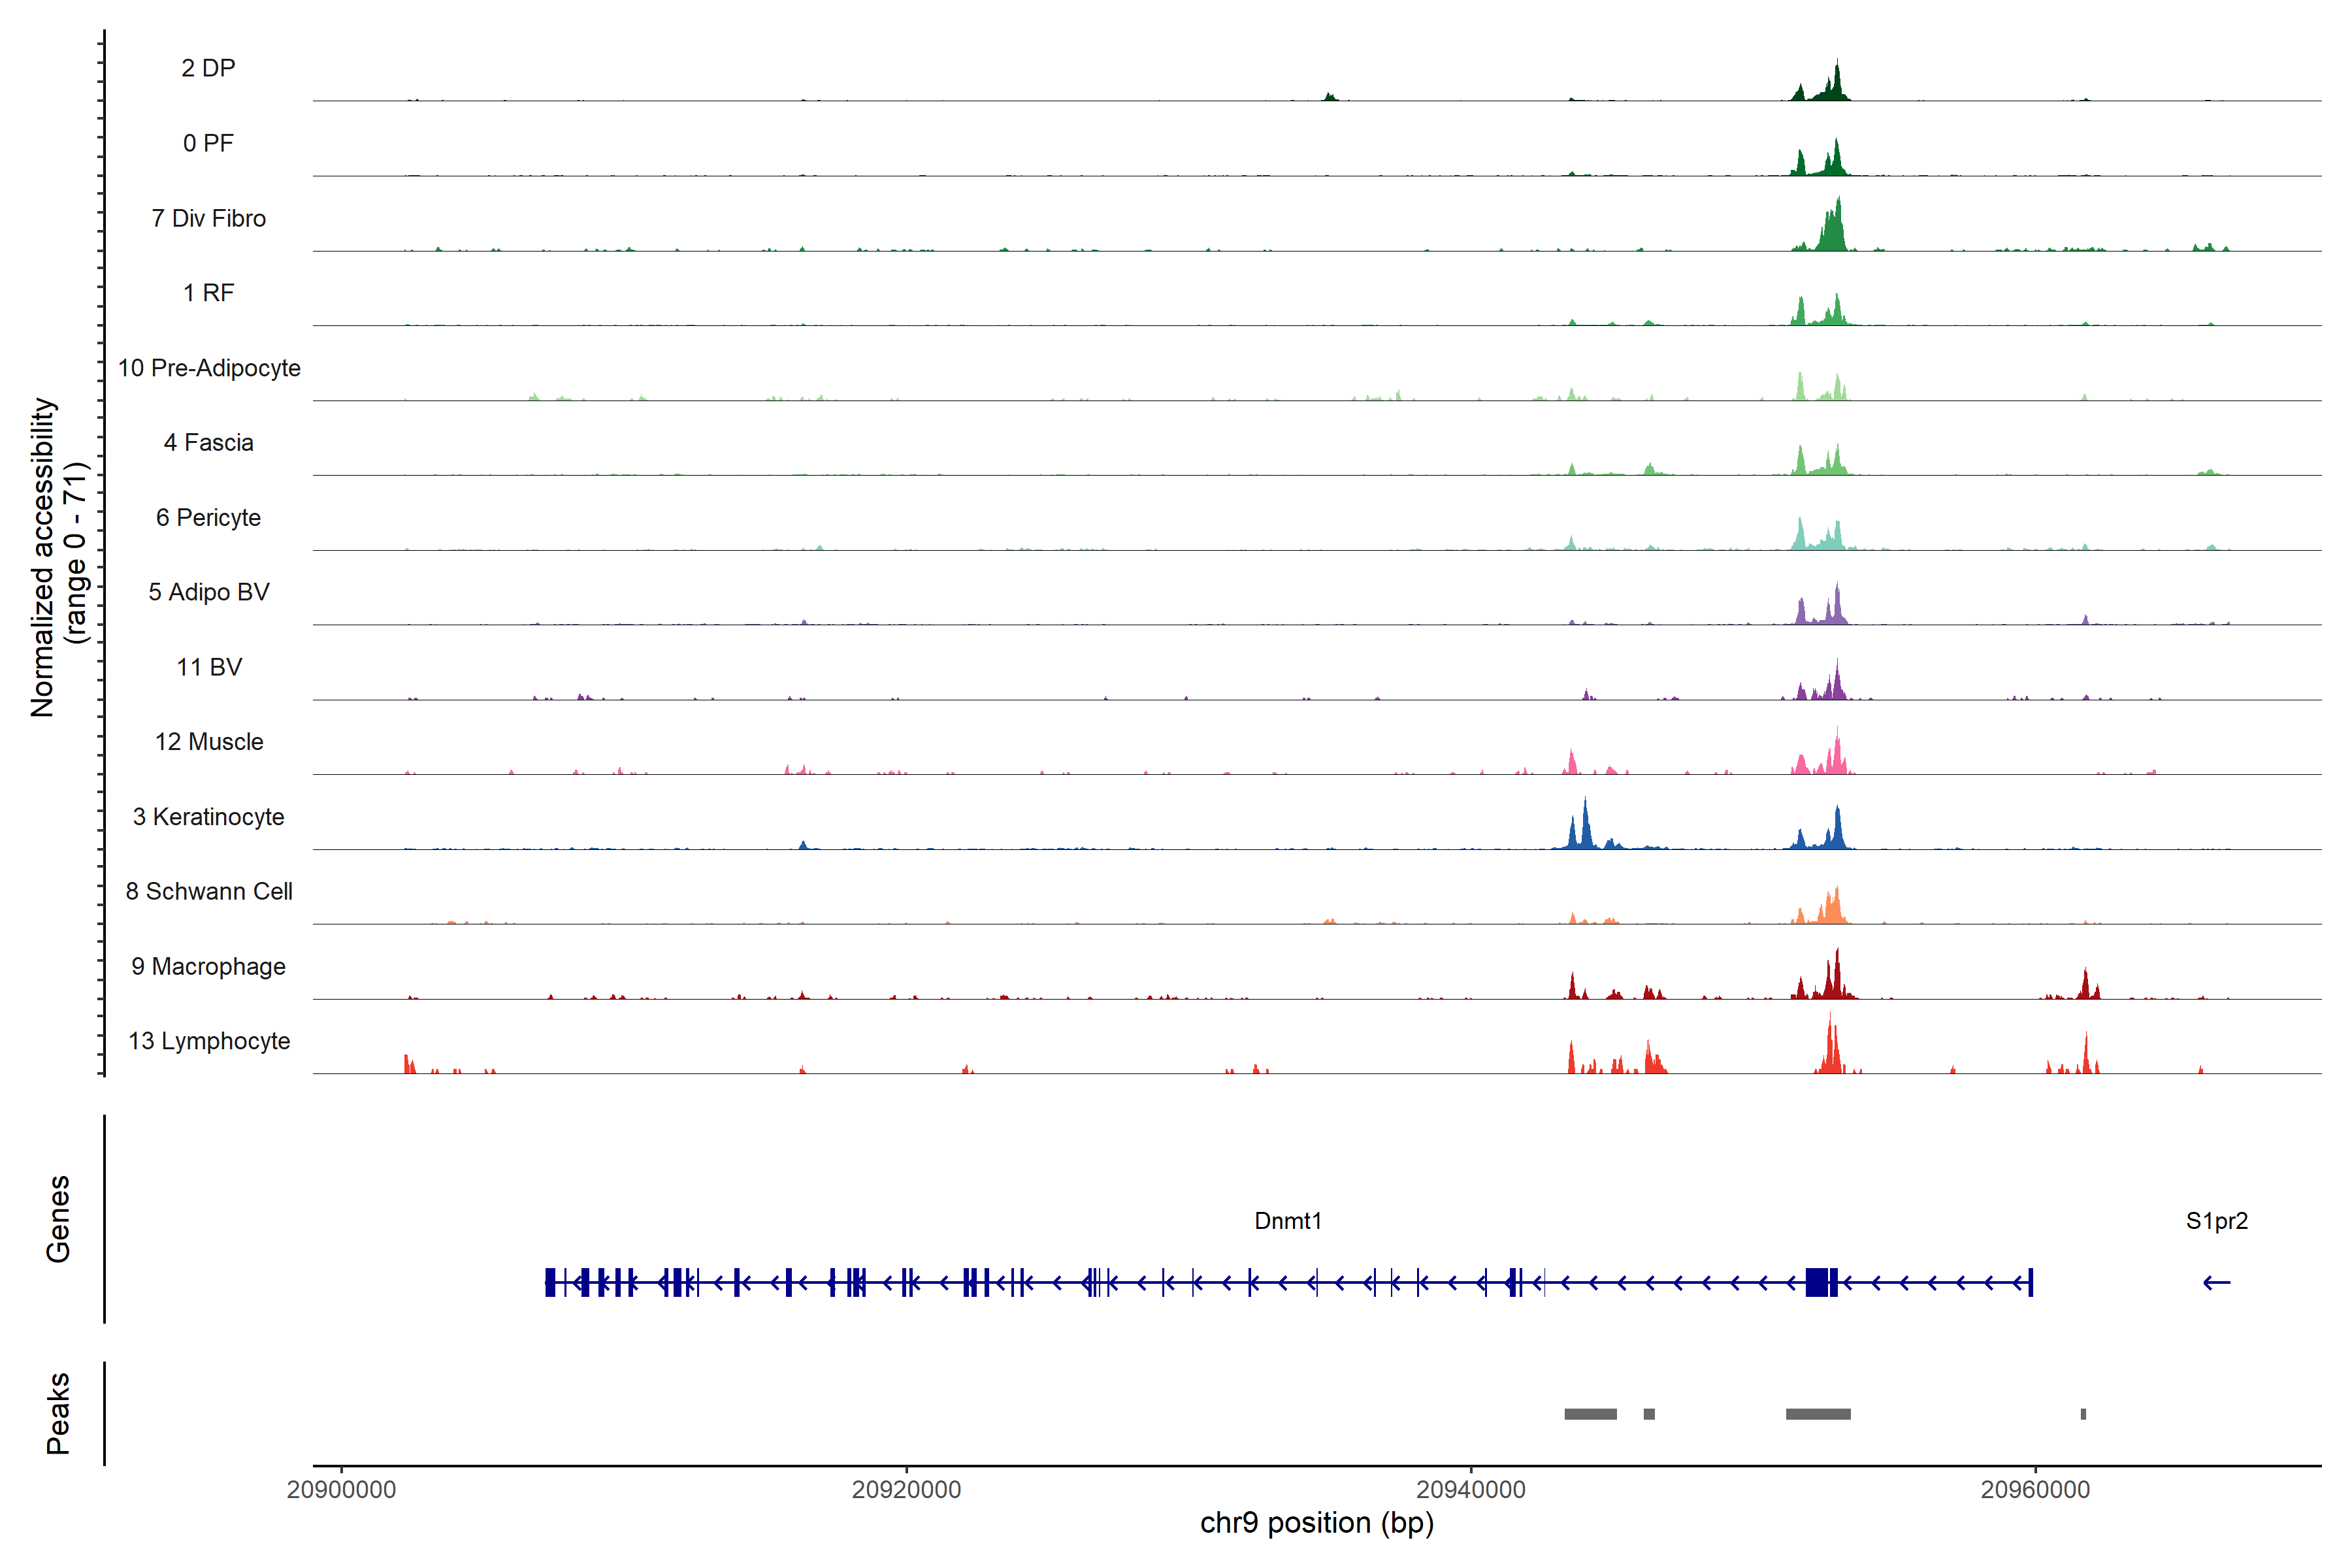Select the 13 Lymphocyte track label
This screenshot has height=1568, width=2352.
(208, 1041)
